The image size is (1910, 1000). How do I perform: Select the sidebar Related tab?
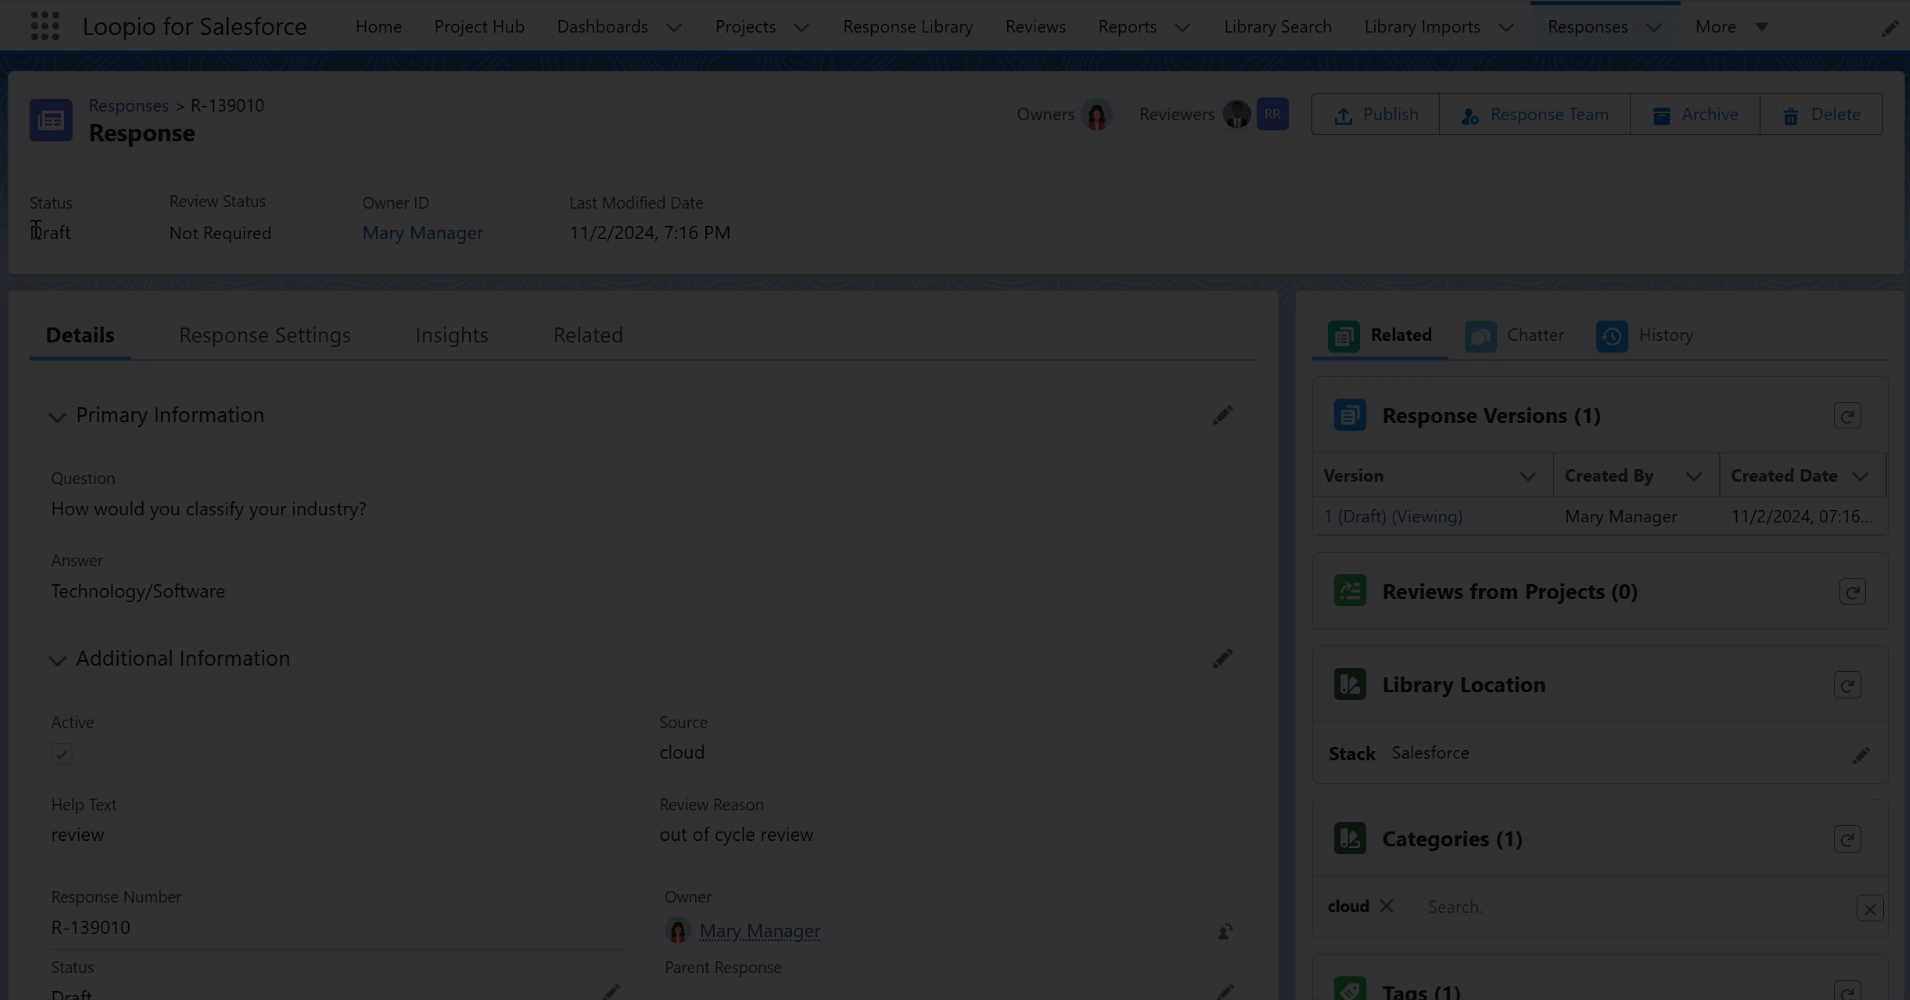tap(1380, 336)
